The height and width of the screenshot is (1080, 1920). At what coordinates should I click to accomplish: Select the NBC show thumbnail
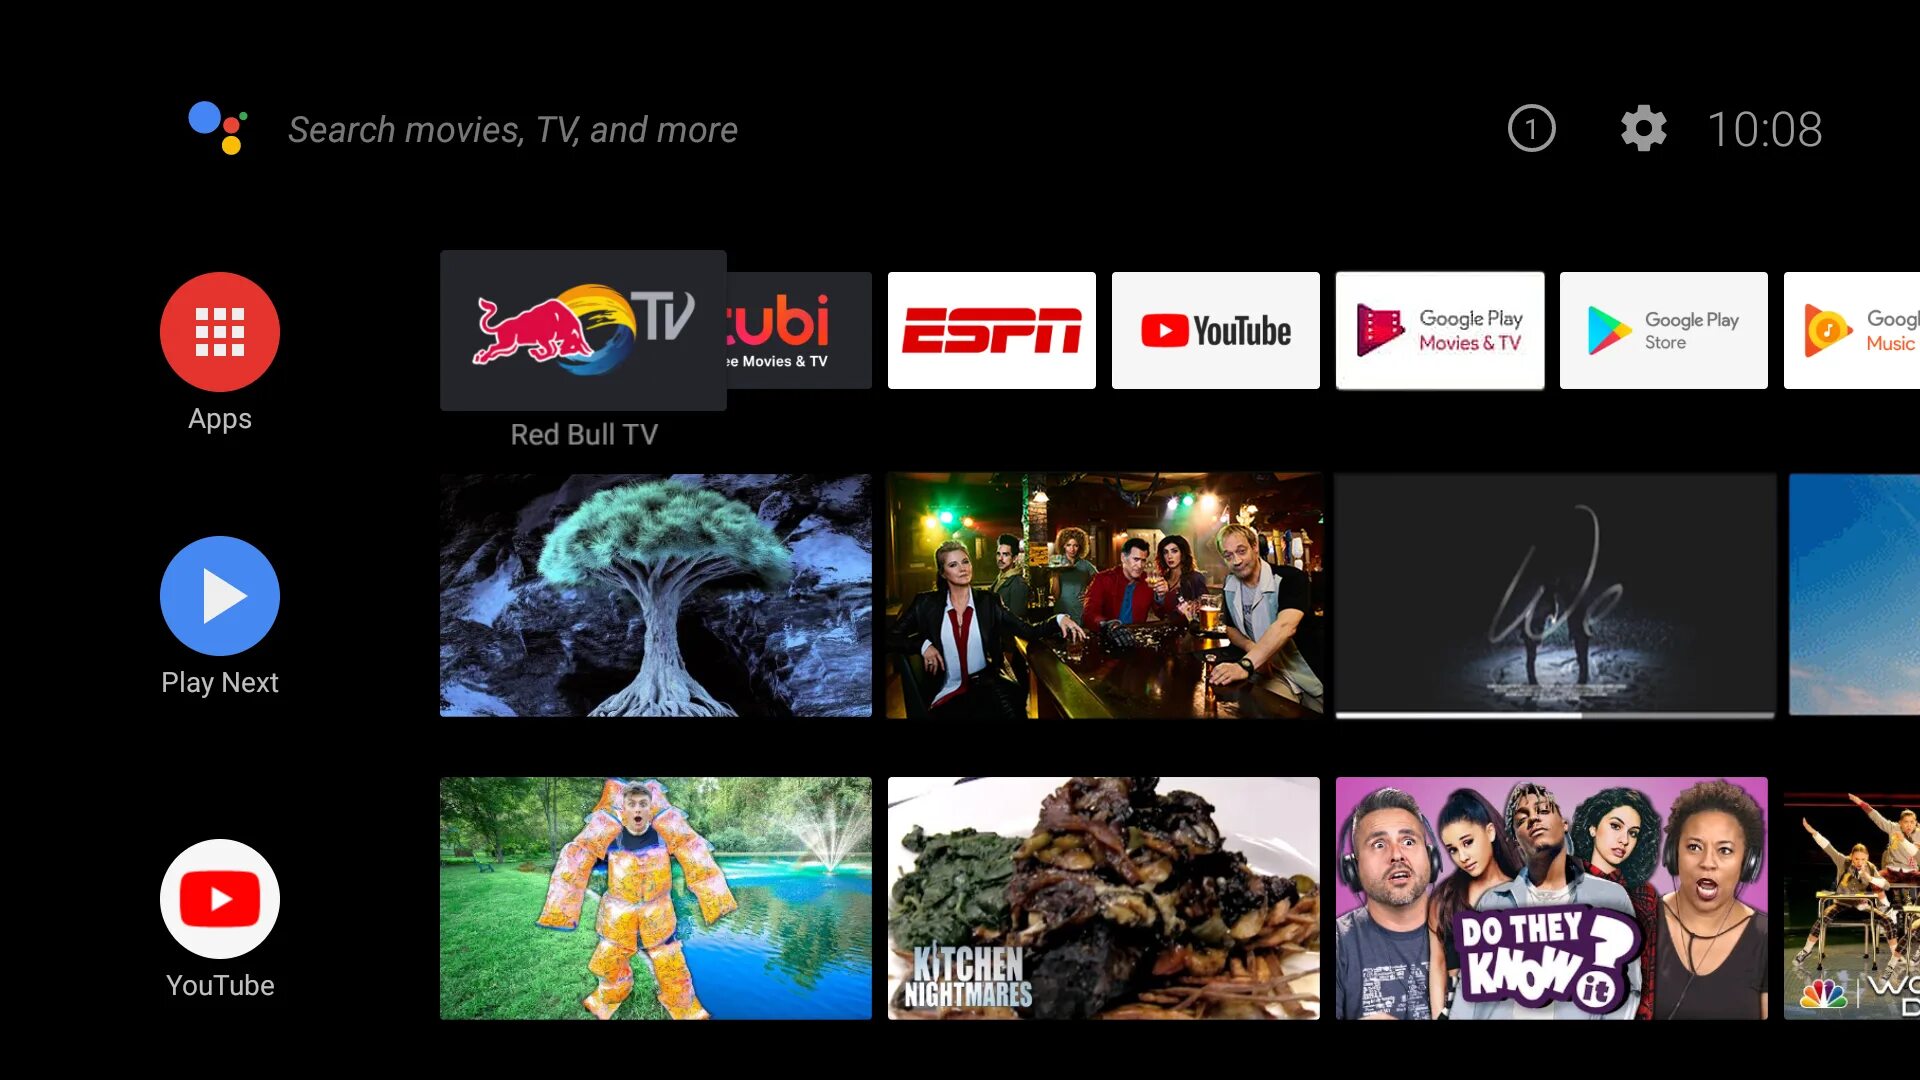[x=1851, y=899]
